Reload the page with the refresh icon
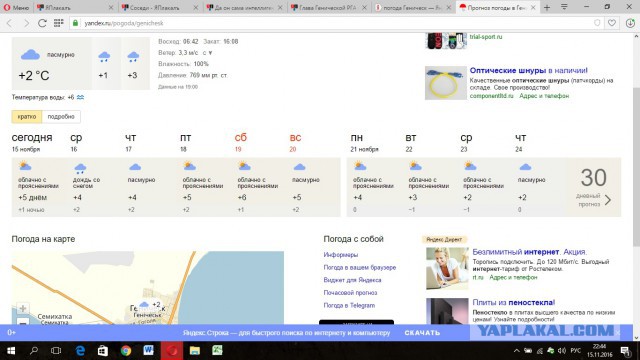This screenshot has width=640, height=360. (x=42, y=23)
